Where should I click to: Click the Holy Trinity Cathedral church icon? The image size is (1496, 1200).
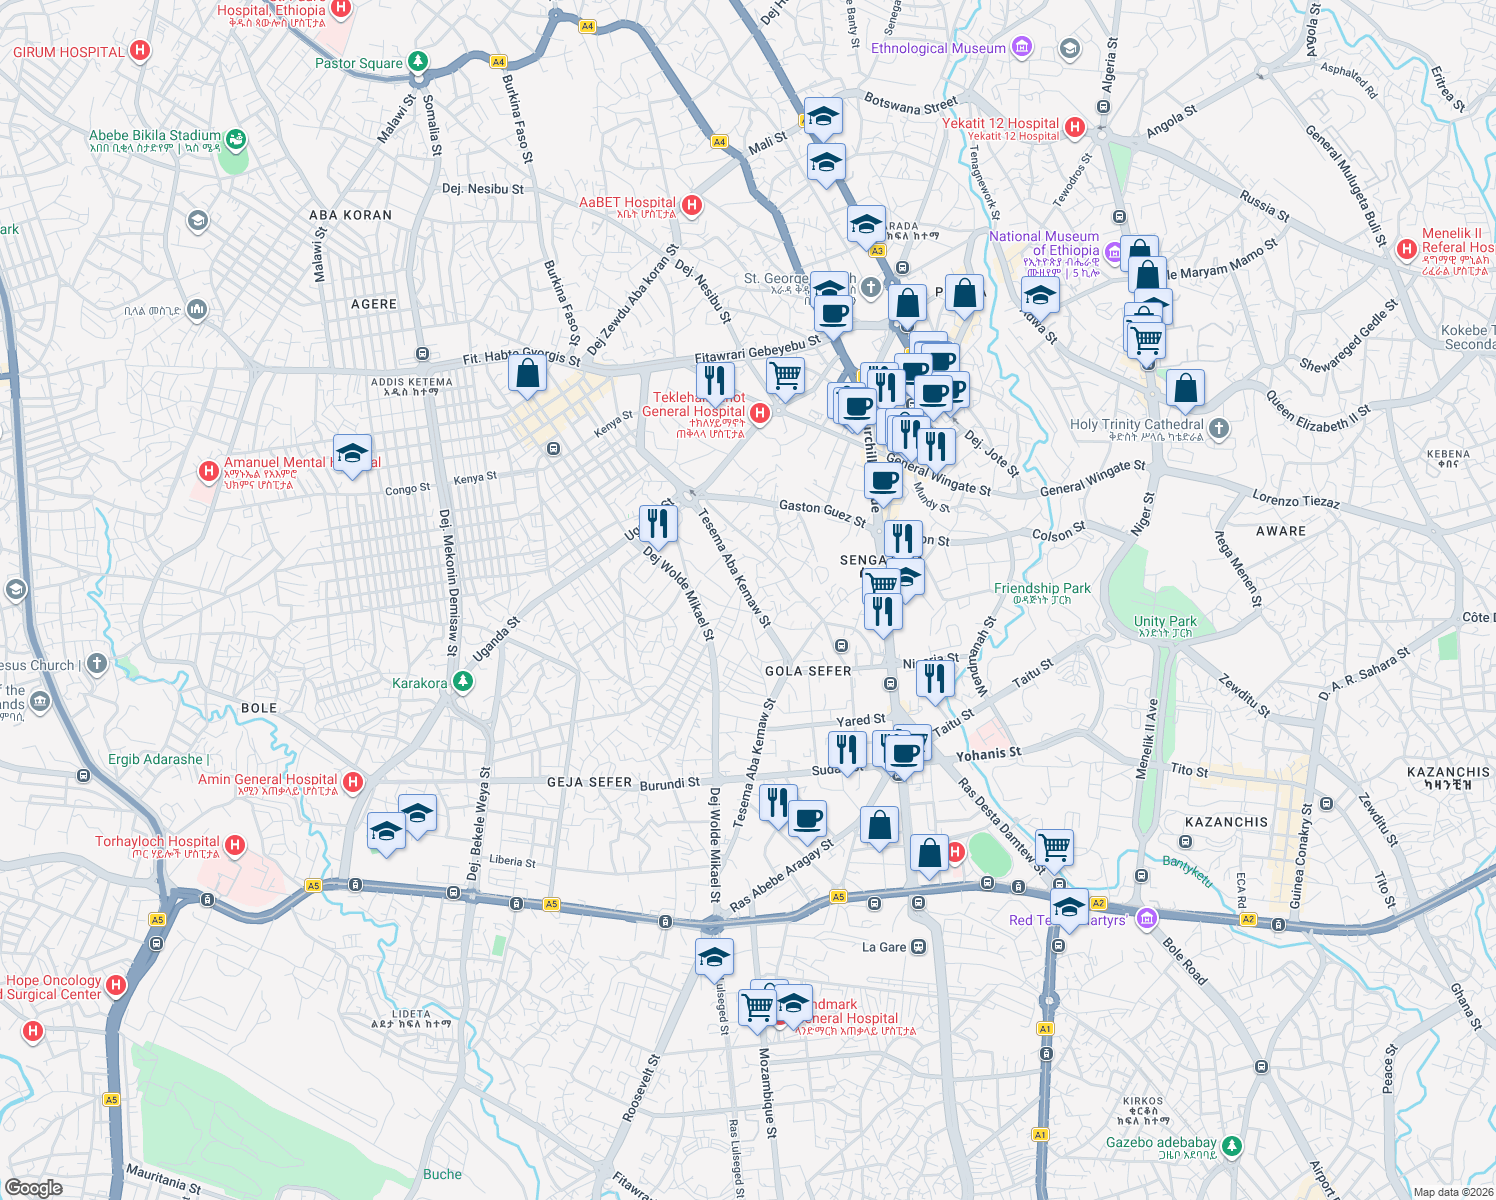1218,429
